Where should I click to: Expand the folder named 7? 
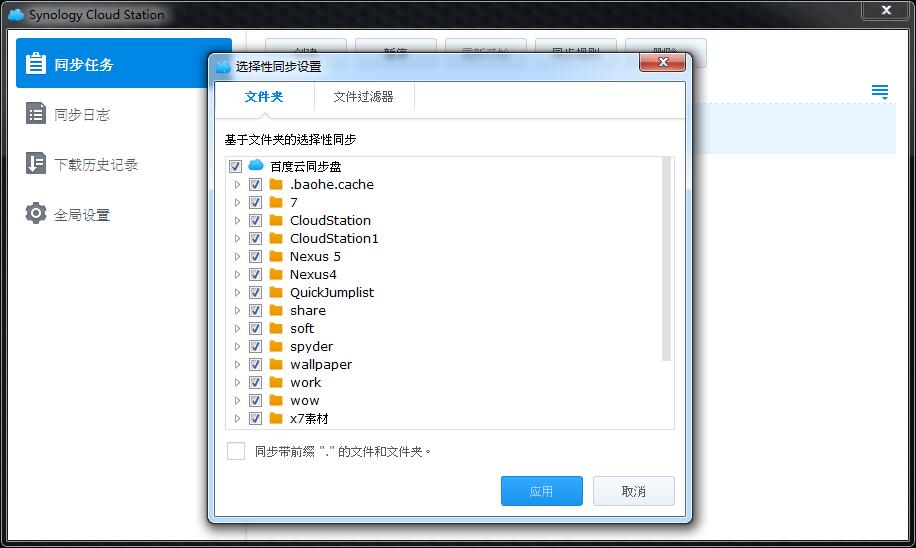237,202
